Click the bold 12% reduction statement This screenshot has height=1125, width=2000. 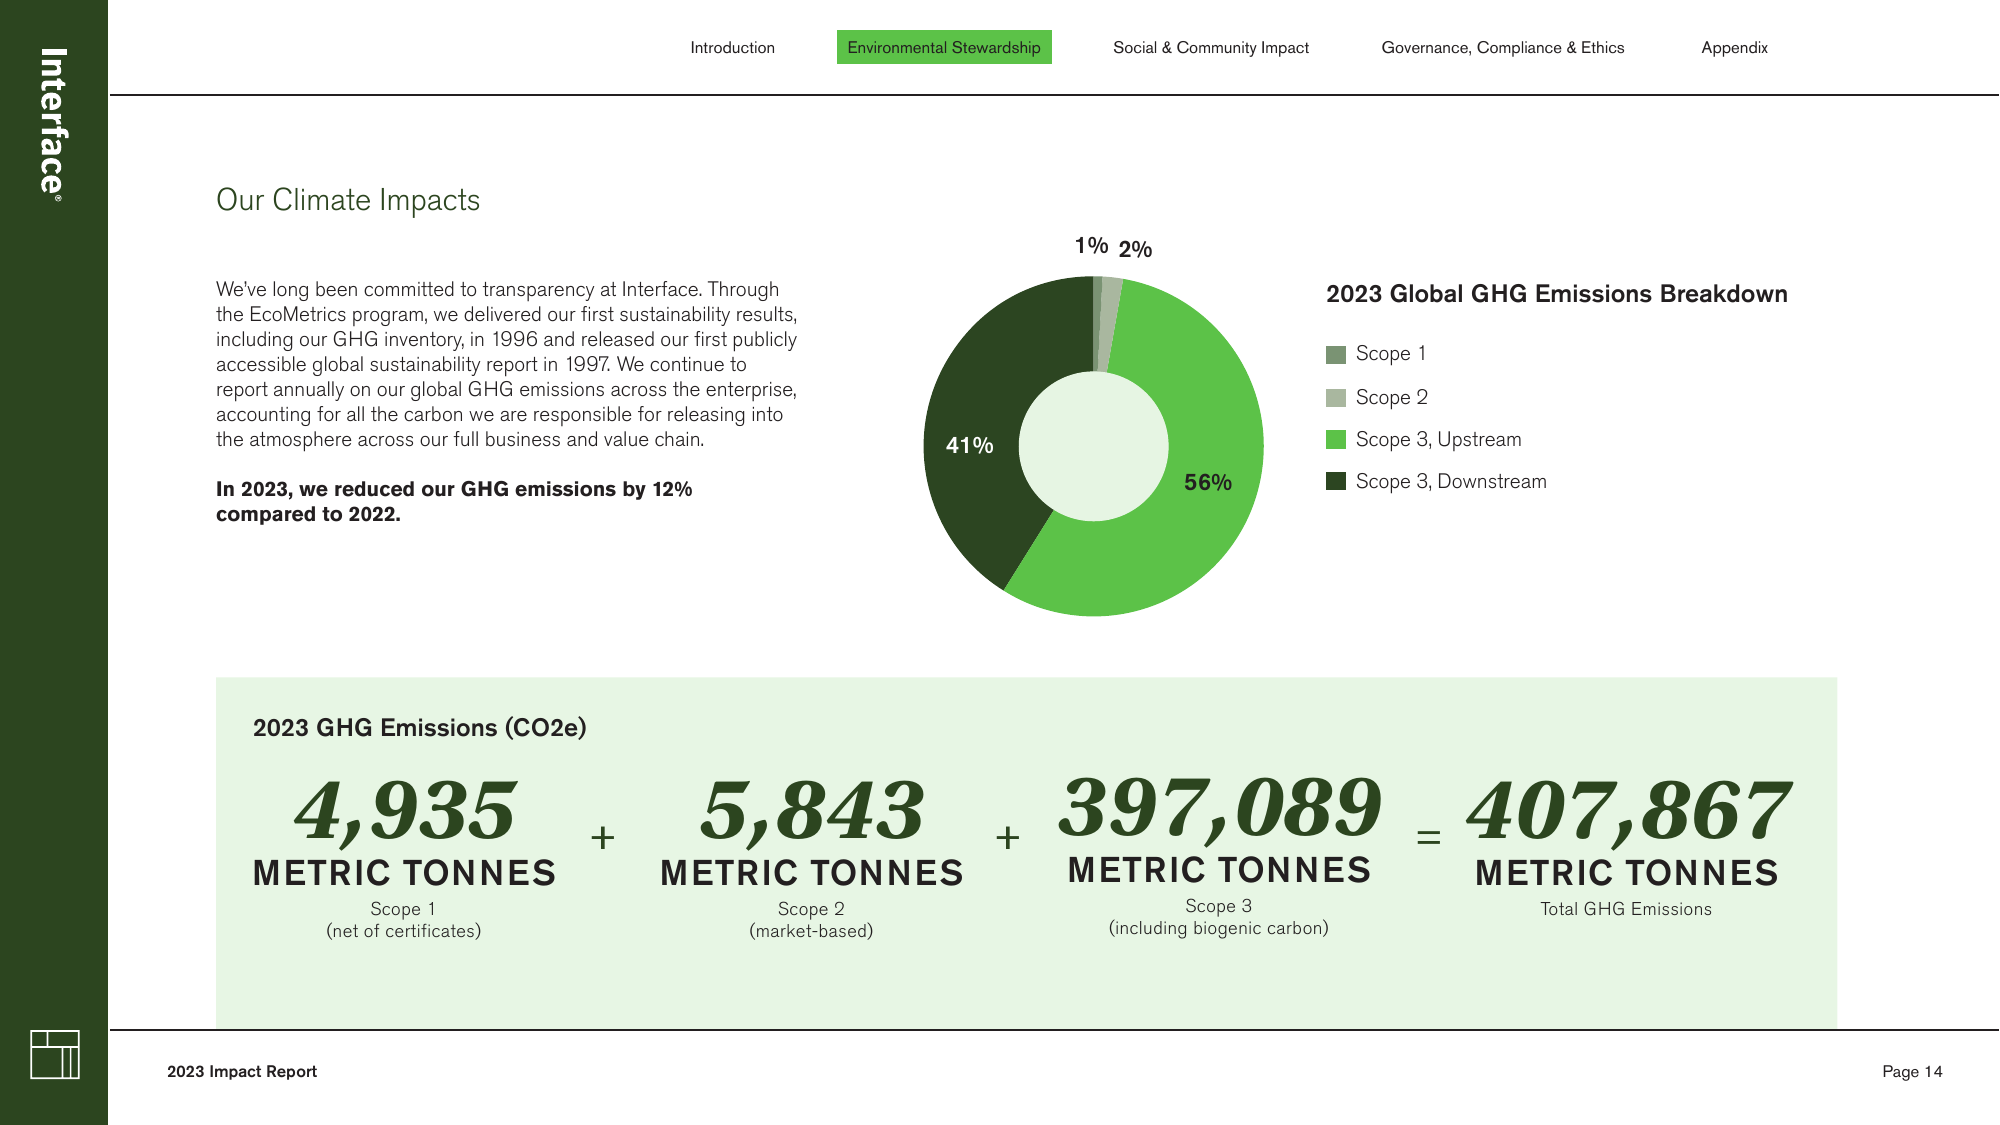pos(454,501)
